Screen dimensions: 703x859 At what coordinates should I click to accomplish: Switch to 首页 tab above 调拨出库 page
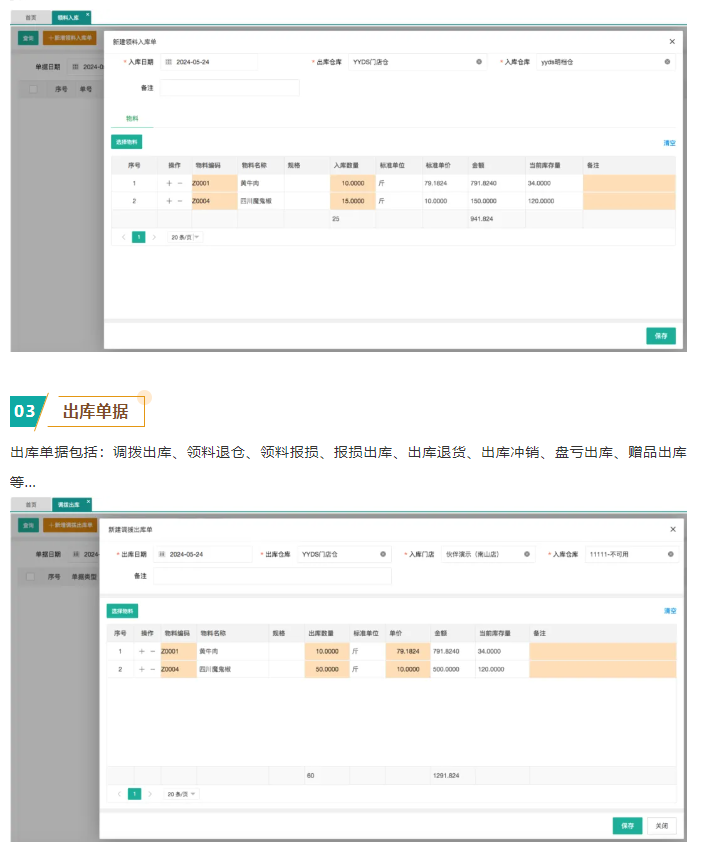point(31,505)
